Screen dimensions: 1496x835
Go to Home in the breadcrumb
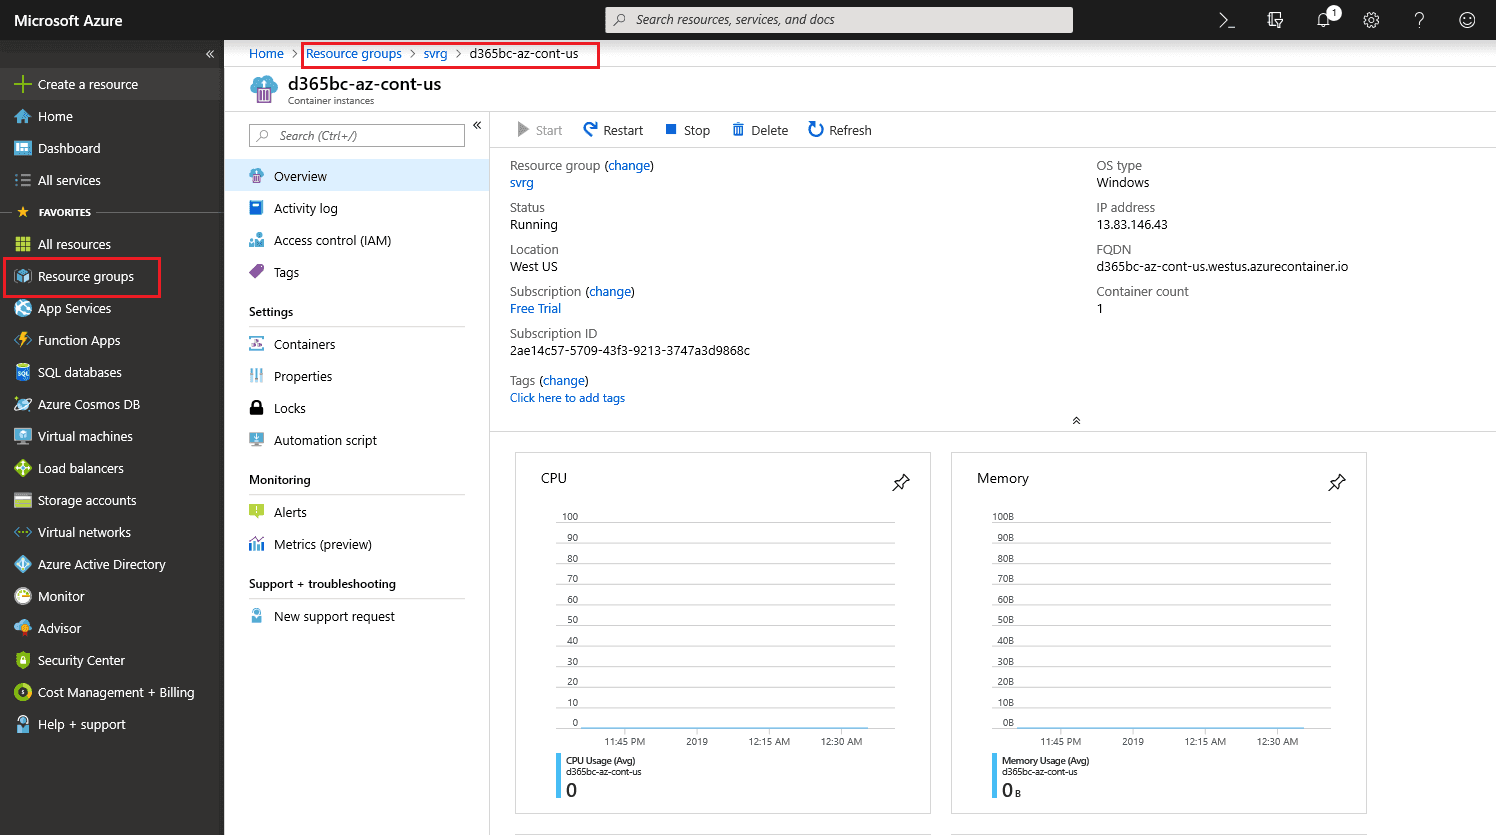(x=266, y=54)
